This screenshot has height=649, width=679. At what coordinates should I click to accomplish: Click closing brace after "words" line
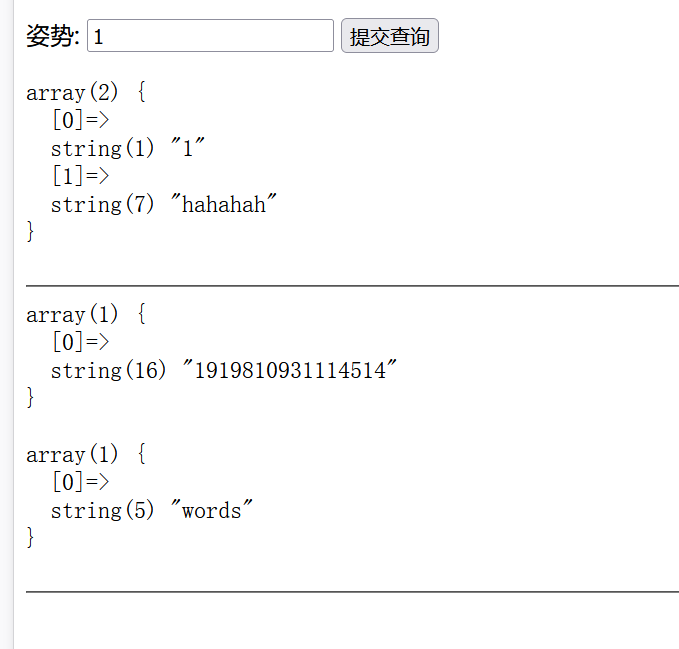(x=30, y=538)
